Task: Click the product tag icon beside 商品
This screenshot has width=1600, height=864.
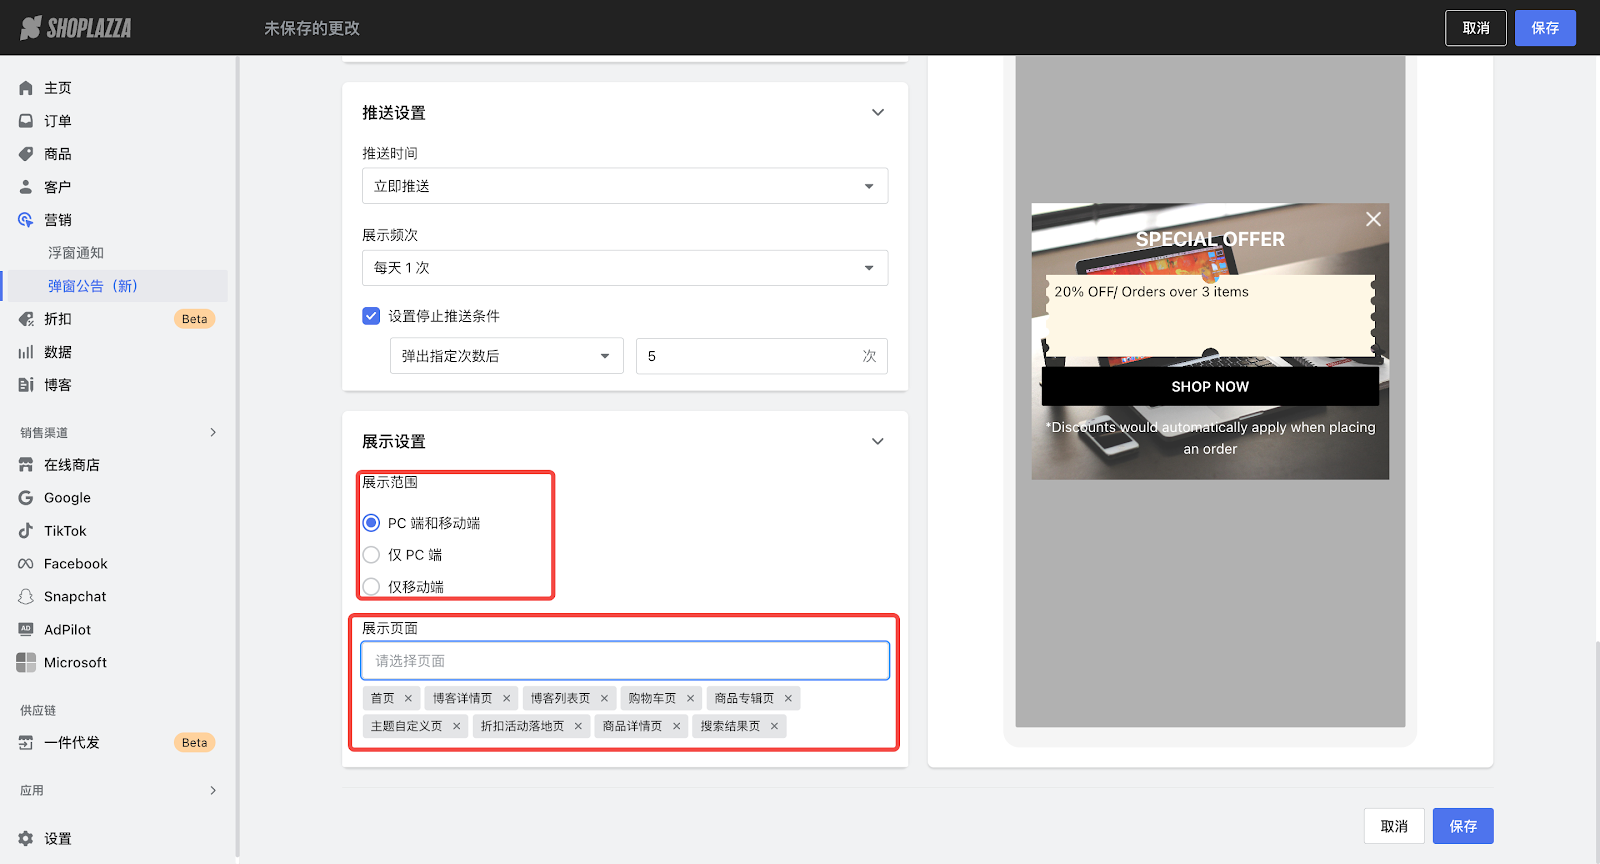Action: [26, 154]
